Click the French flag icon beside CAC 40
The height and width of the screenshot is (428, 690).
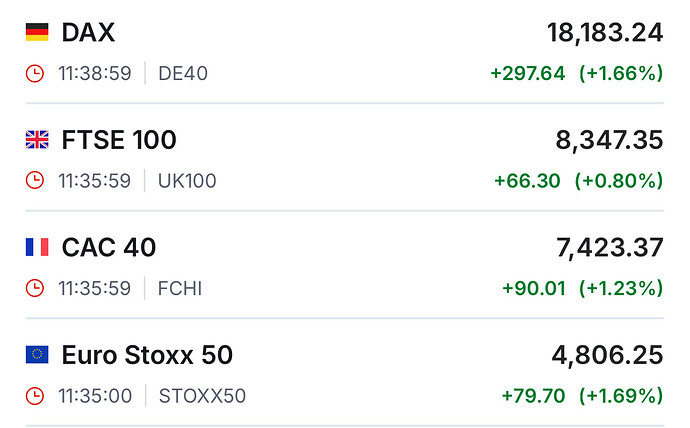click(x=37, y=247)
